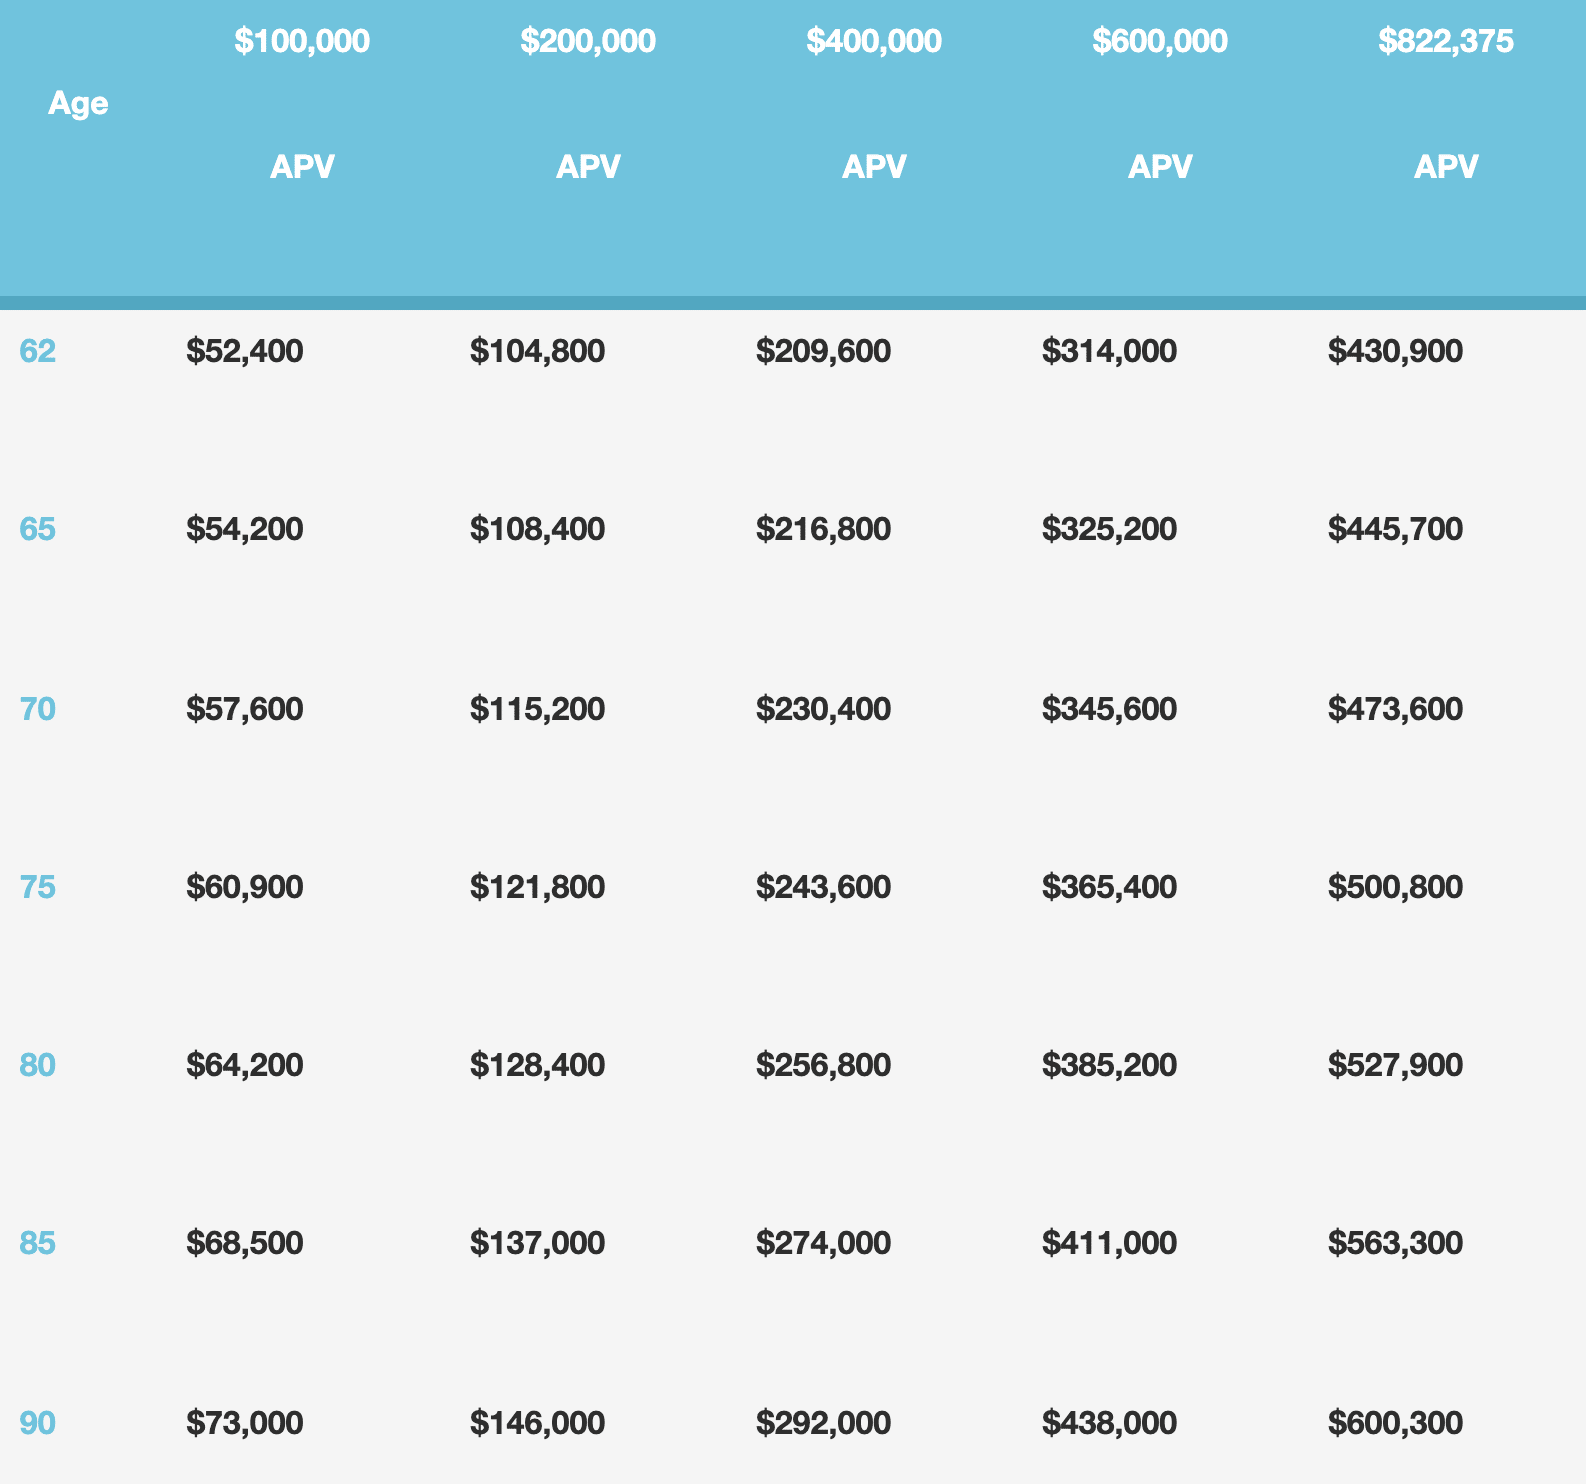Select the $430,900 cell
The width and height of the screenshot is (1586, 1484).
[x=1396, y=351]
